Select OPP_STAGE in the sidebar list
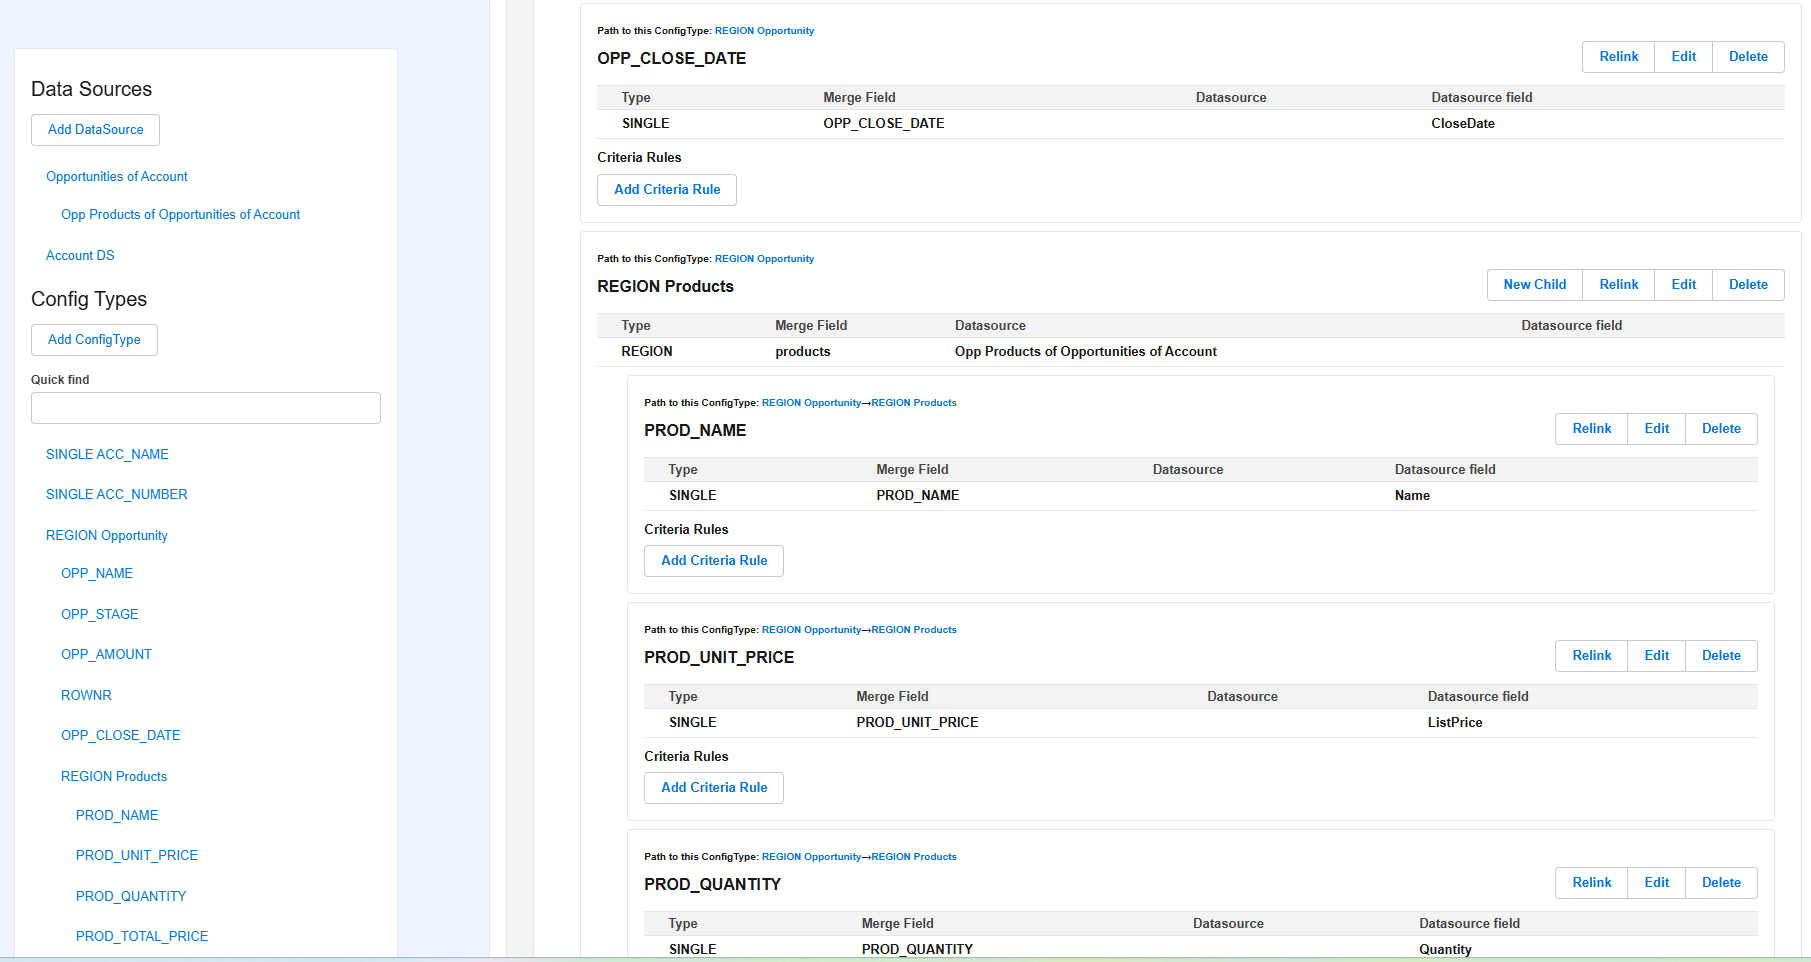 (x=100, y=615)
